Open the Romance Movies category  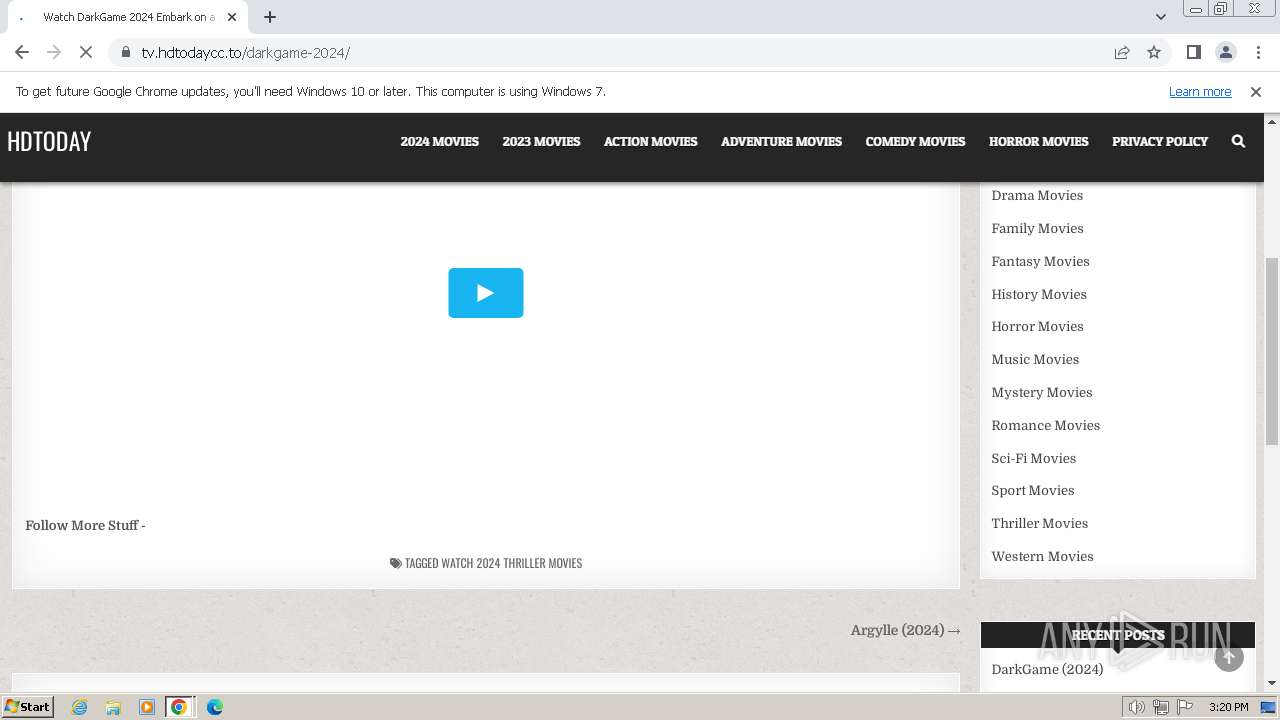(1045, 425)
